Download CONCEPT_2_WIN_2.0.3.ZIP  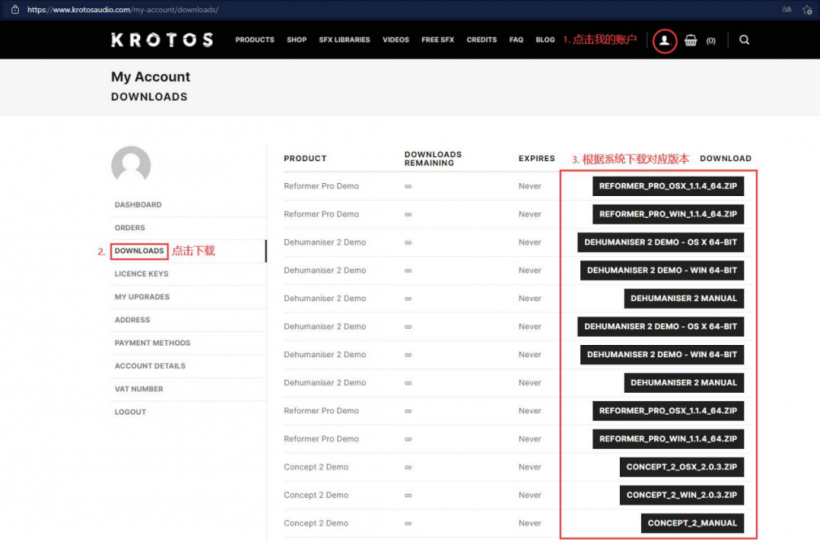681,495
